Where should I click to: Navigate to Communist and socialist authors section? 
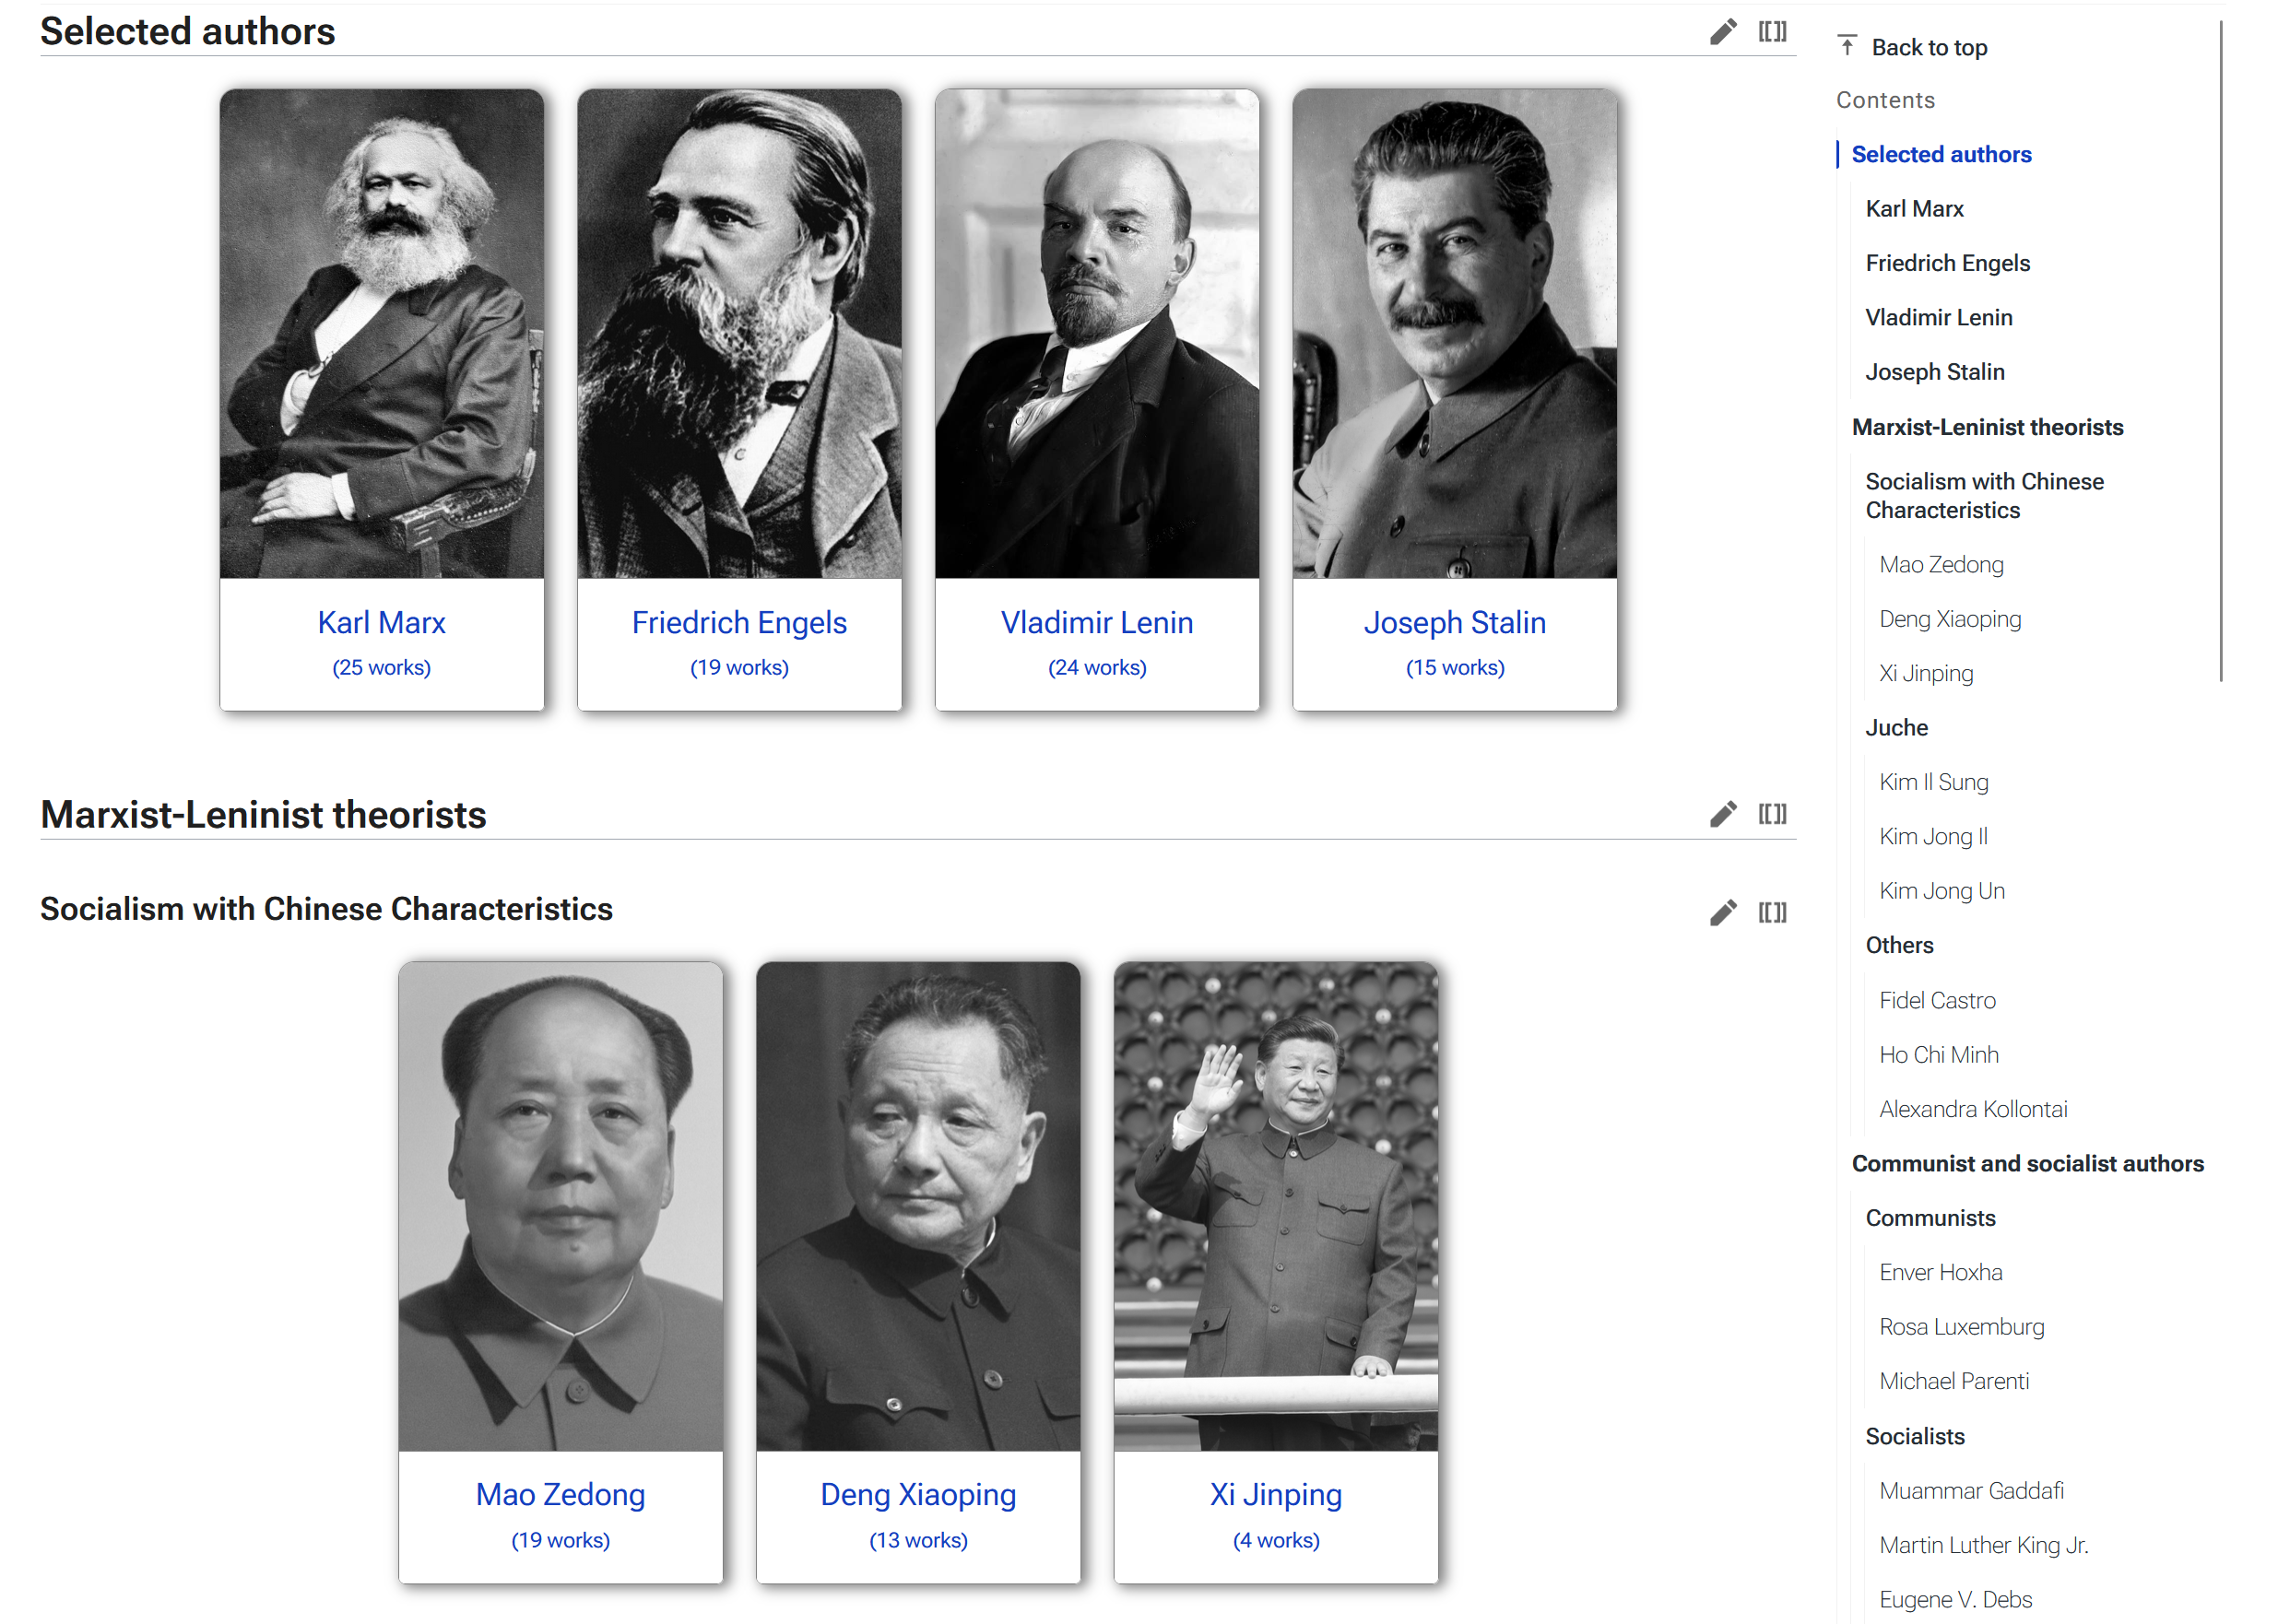[2028, 1164]
